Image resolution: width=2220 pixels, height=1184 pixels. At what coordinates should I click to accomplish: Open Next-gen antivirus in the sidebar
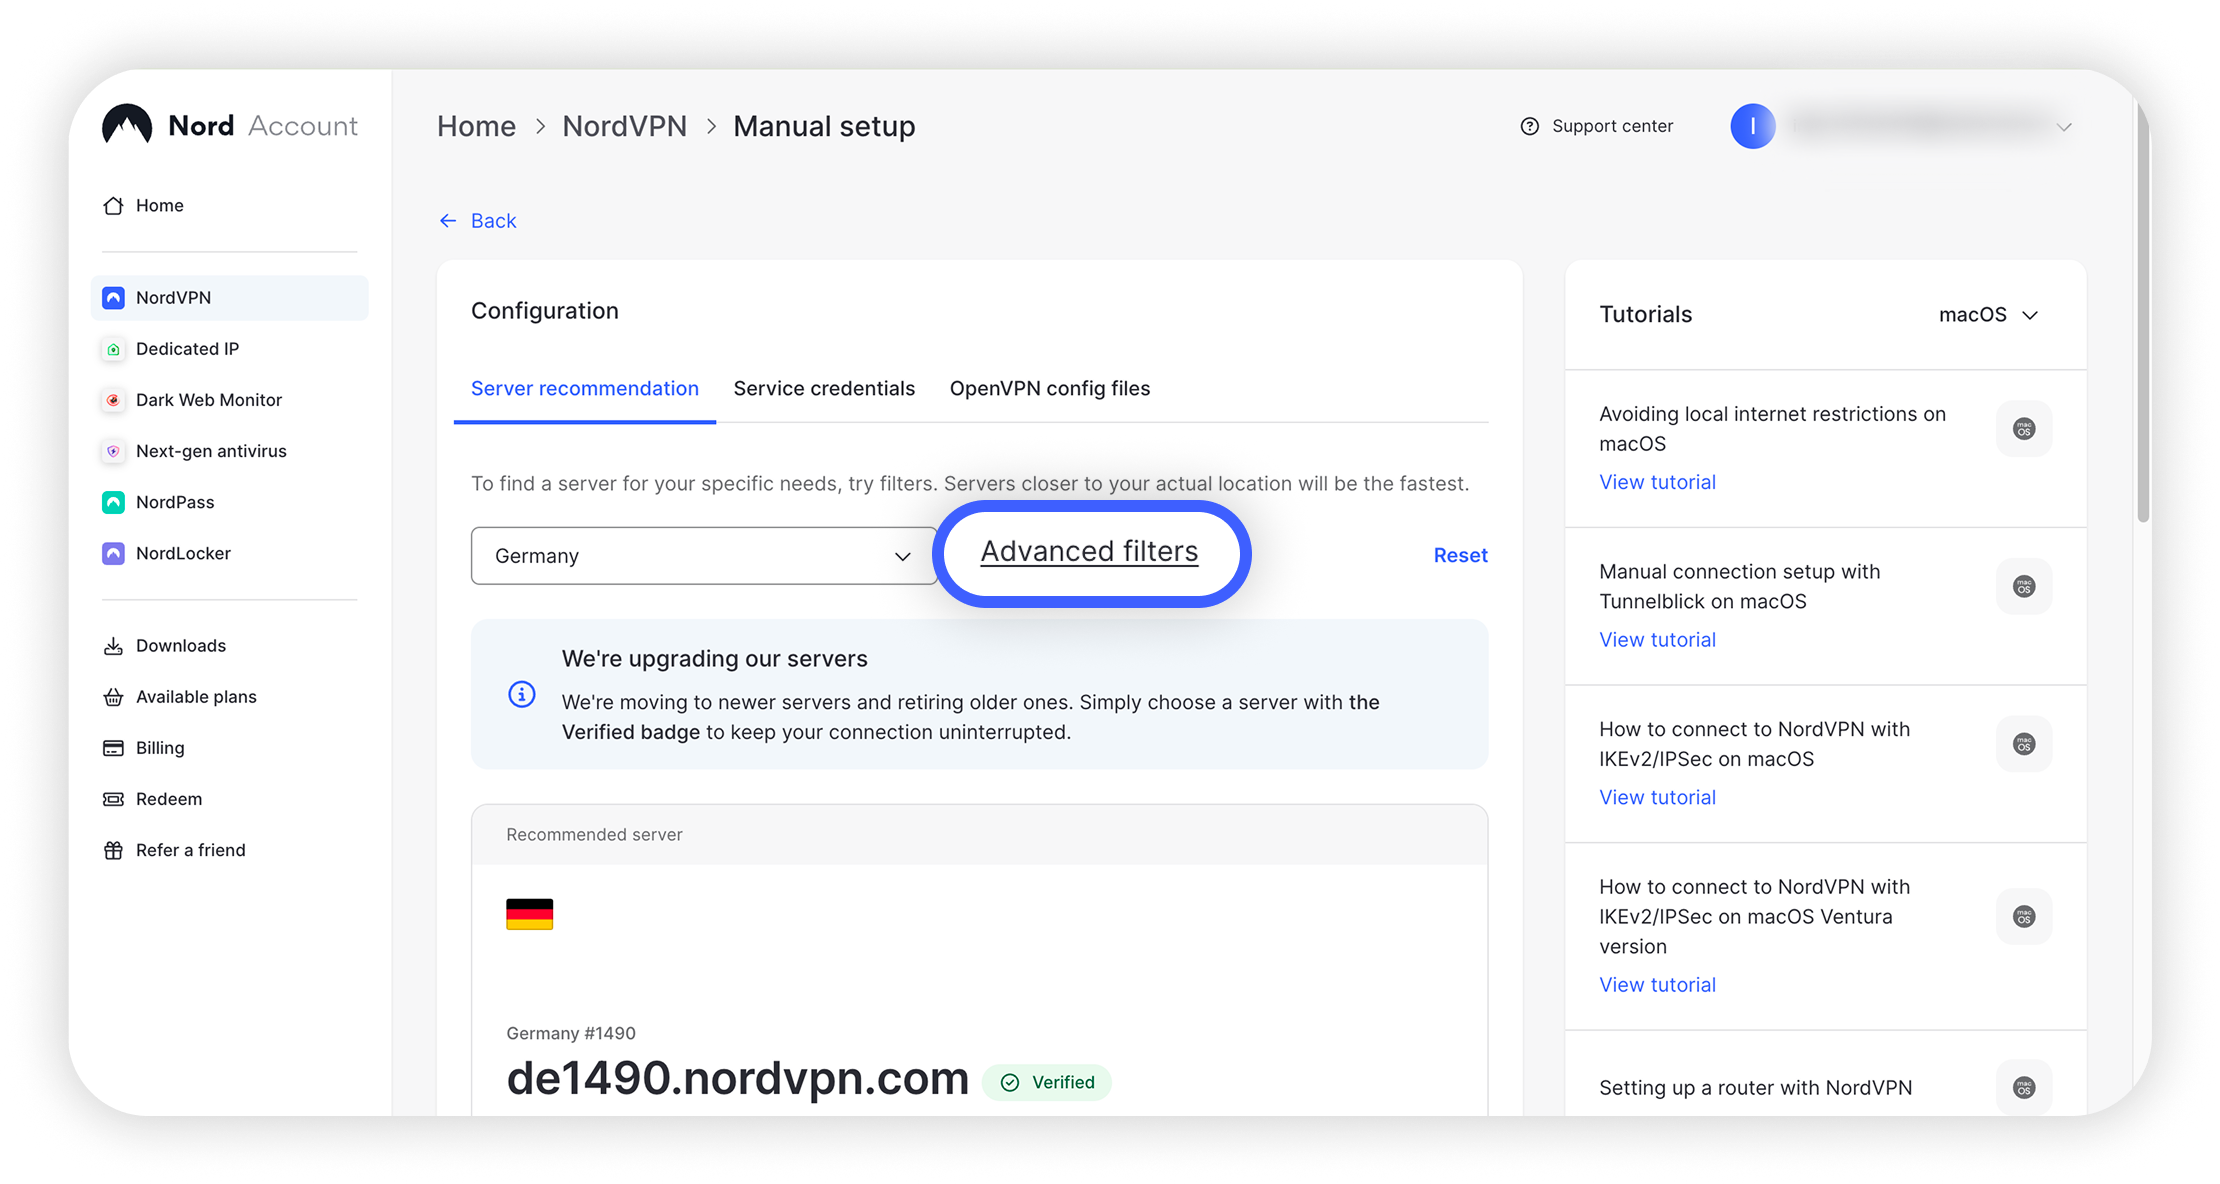(x=194, y=451)
